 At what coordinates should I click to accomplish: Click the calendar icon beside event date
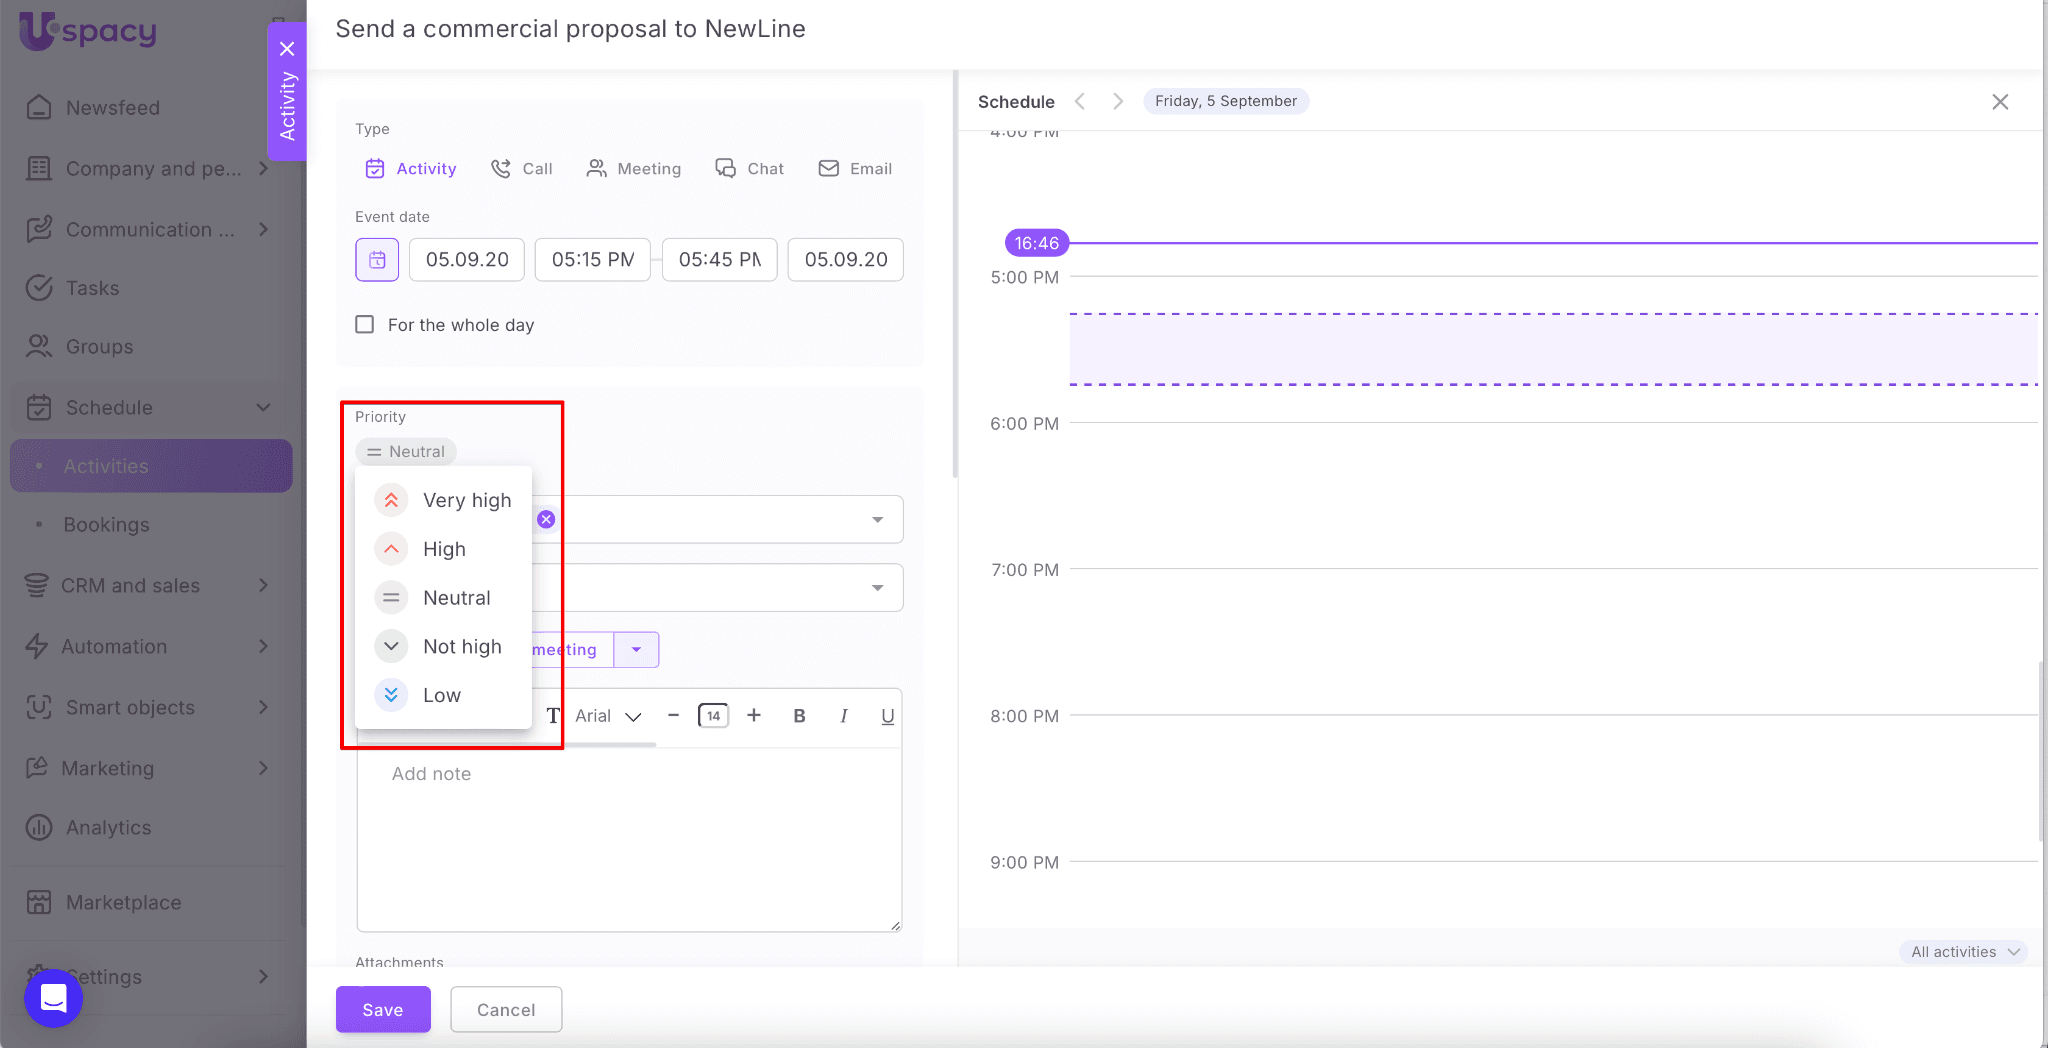[x=377, y=260]
